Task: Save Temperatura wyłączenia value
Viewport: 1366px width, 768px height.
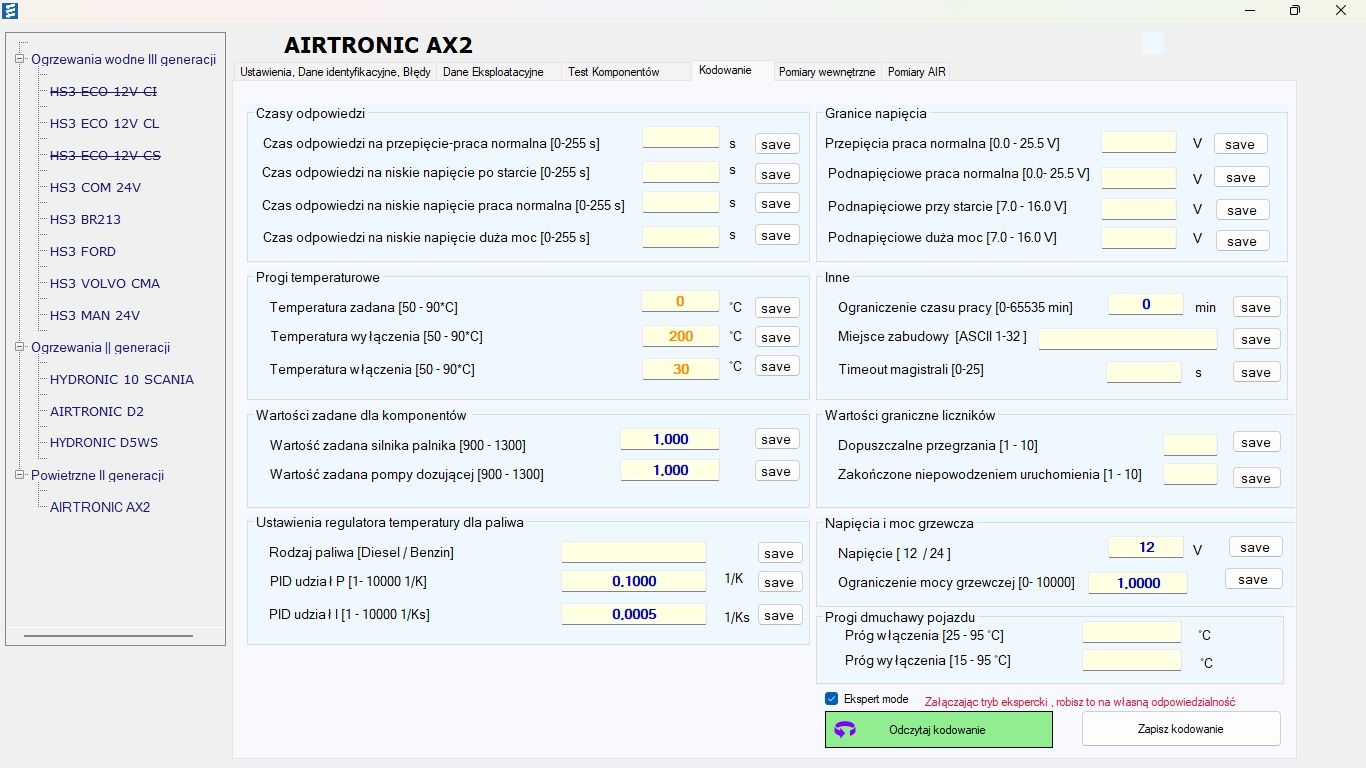Action: [x=776, y=337]
